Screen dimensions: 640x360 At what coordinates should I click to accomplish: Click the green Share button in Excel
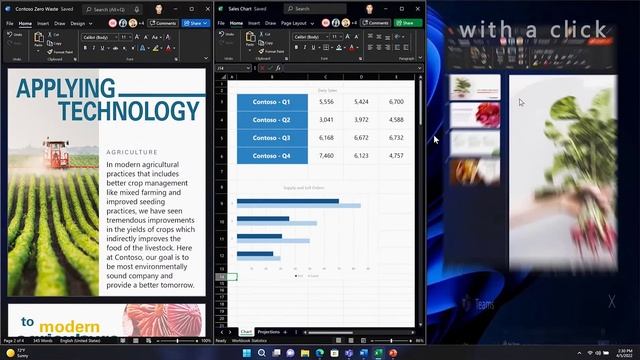point(408,23)
